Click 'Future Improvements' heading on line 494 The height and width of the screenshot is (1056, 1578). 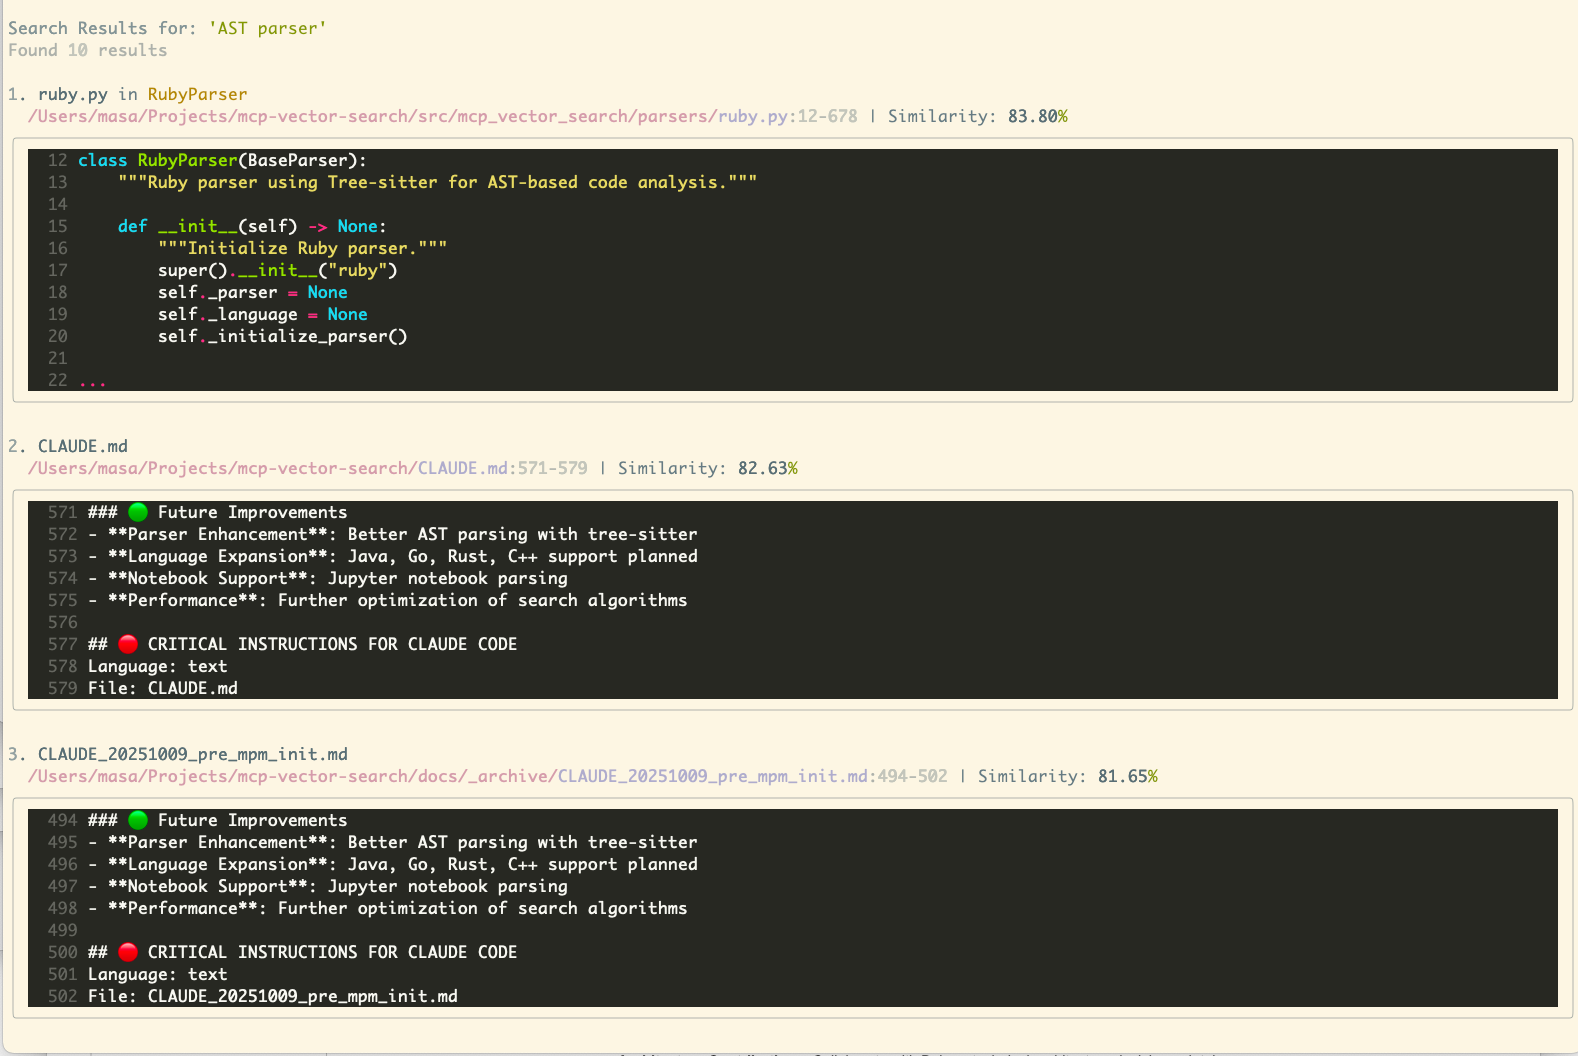pyautogui.click(x=252, y=820)
